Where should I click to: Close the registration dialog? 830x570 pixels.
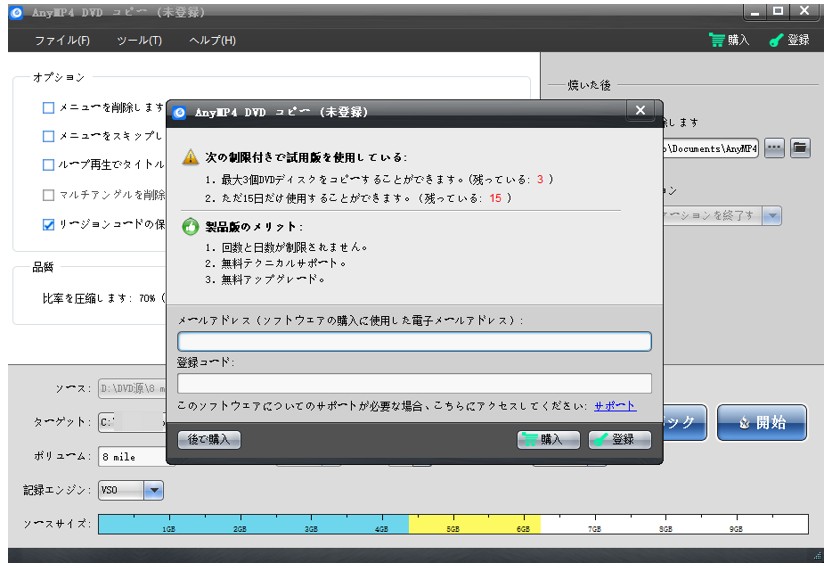point(640,110)
